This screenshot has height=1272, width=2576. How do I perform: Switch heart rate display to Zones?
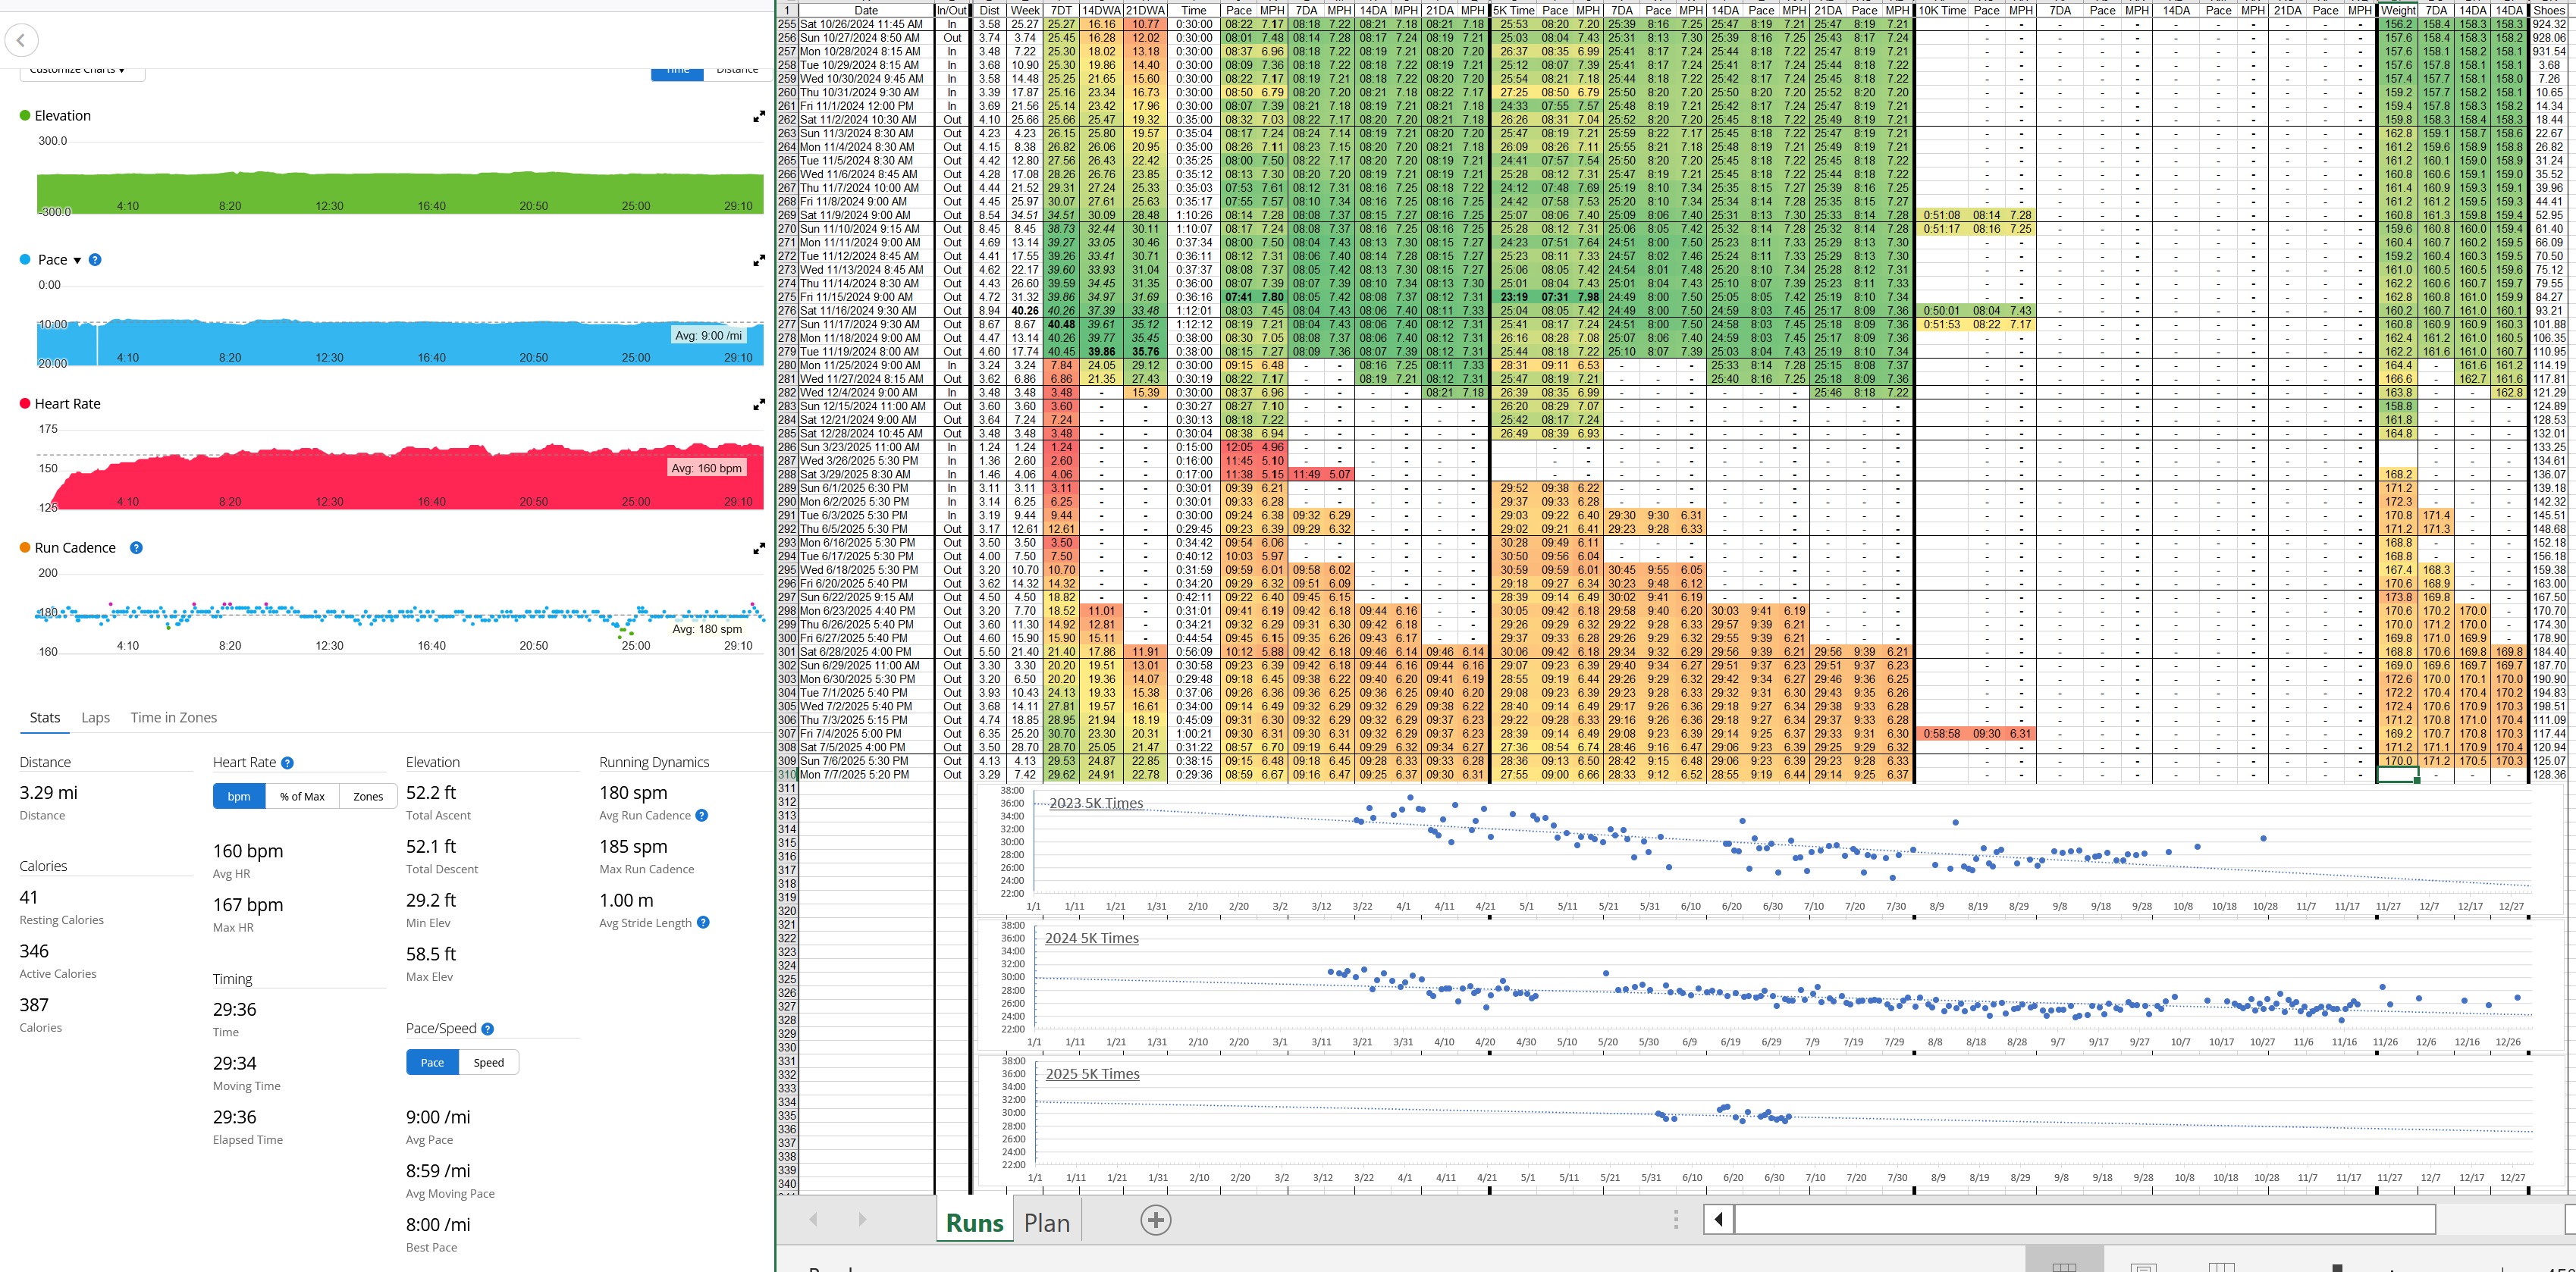[x=368, y=796]
